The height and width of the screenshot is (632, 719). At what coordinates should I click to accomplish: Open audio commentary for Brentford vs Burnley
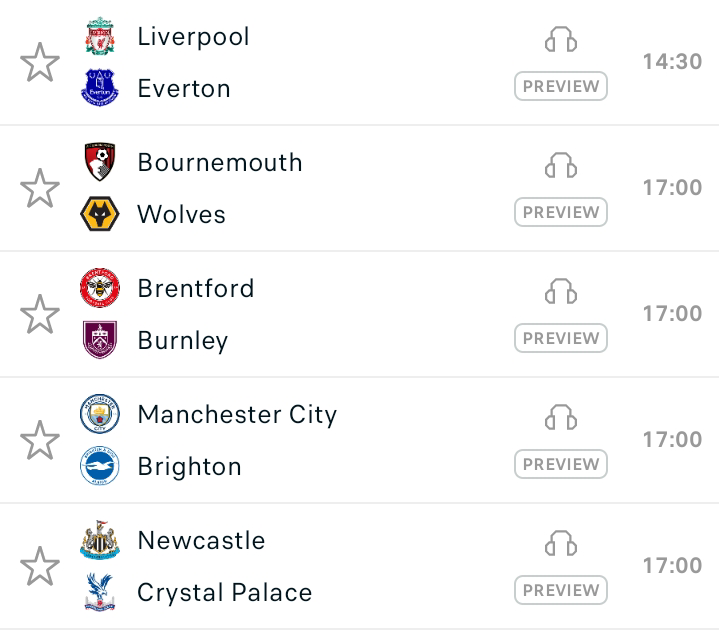point(561,292)
